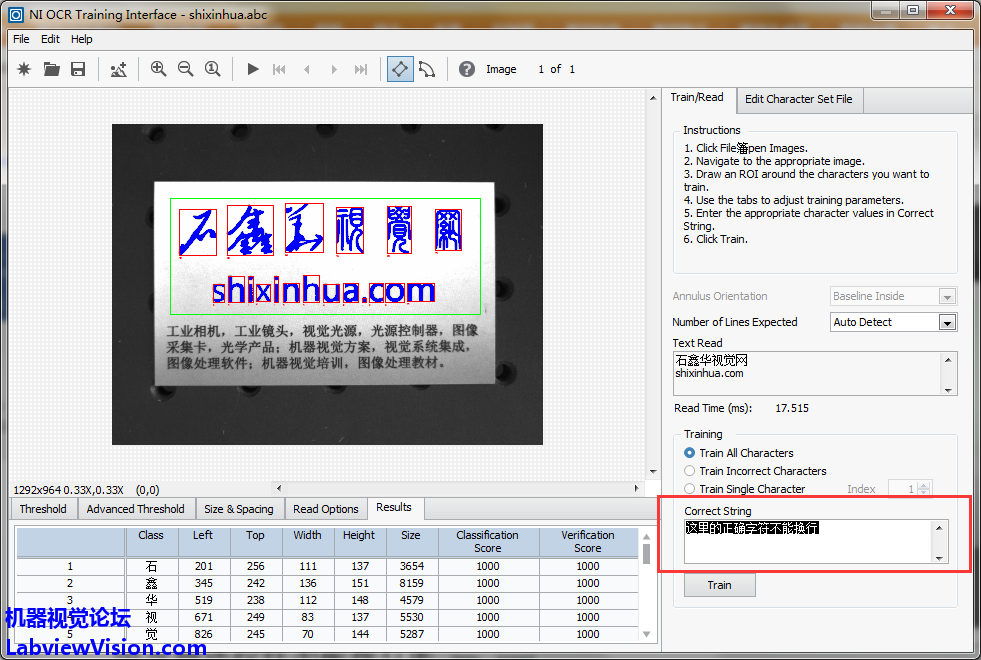This screenshot has width=981, height=660.
Task: Click the Classification Score column header
Action: click(487, 541)
